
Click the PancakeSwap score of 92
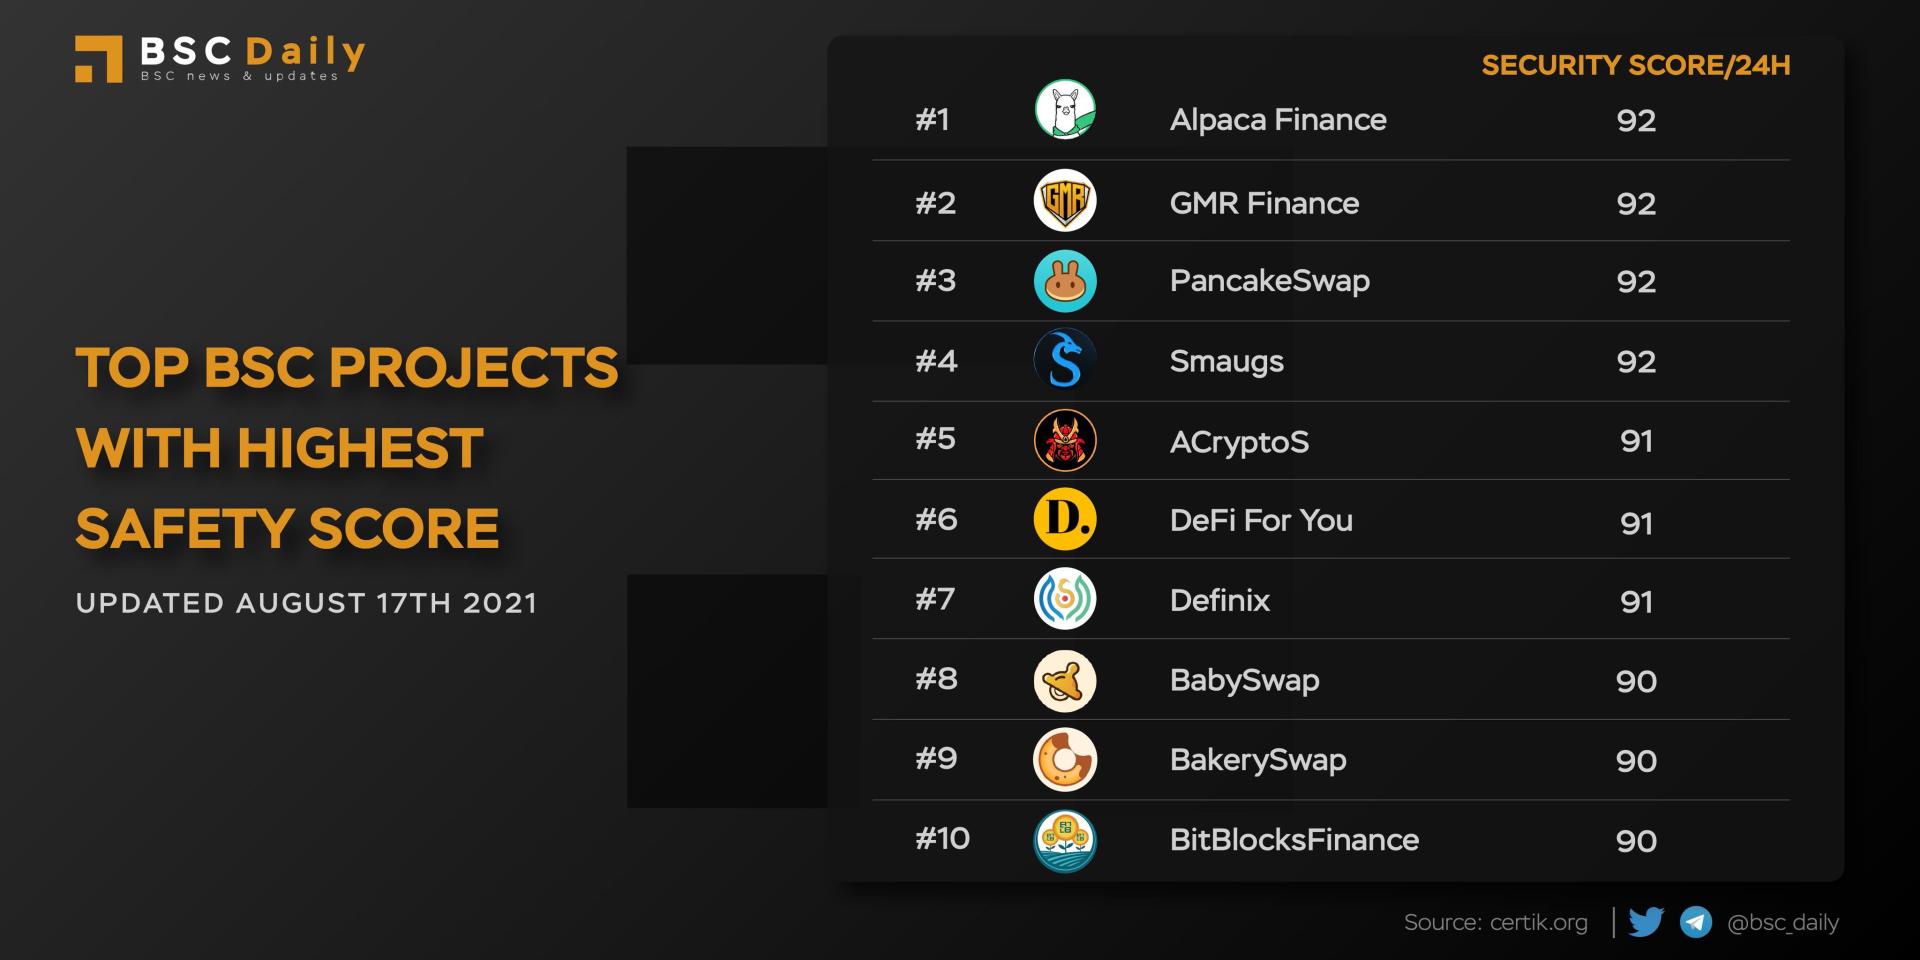(x=1636, y=281)
